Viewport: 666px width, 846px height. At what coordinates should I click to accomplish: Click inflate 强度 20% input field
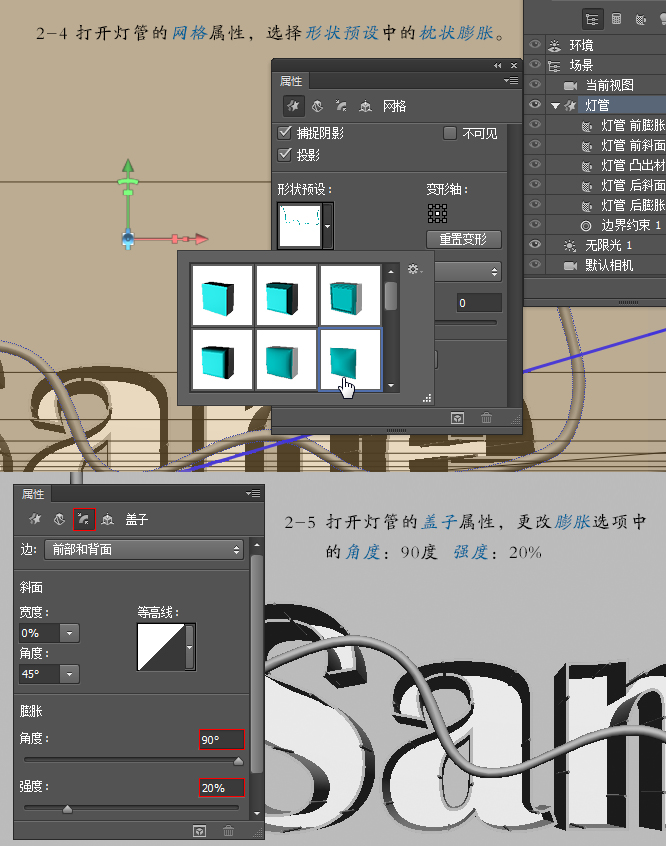[222, 788]
